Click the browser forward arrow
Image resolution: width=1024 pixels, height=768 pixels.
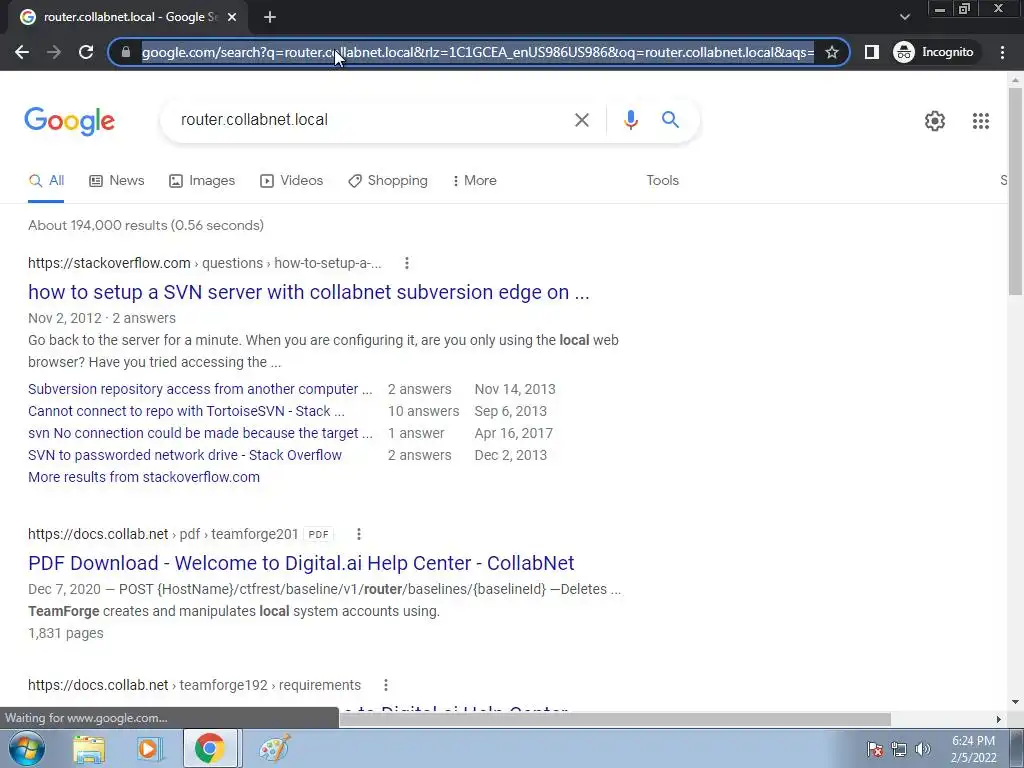(54, 52)
